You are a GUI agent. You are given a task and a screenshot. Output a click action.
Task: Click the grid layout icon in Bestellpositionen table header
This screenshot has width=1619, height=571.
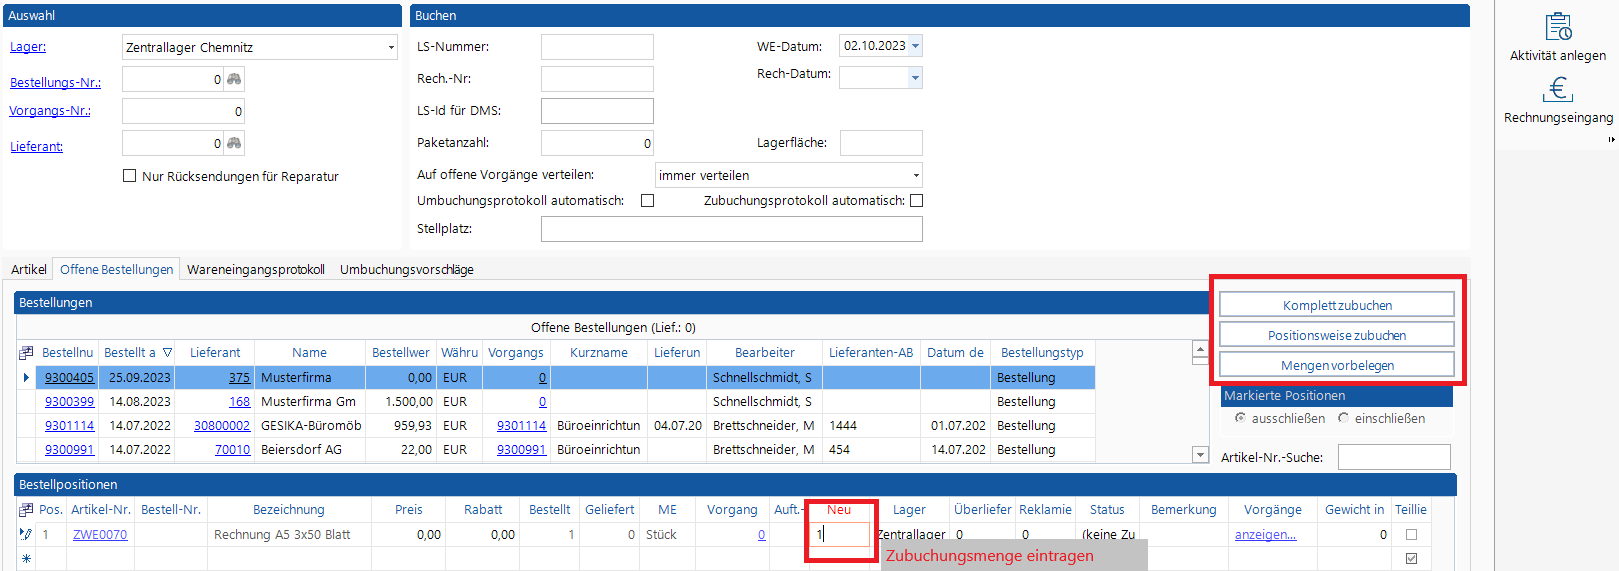point(26,510)
